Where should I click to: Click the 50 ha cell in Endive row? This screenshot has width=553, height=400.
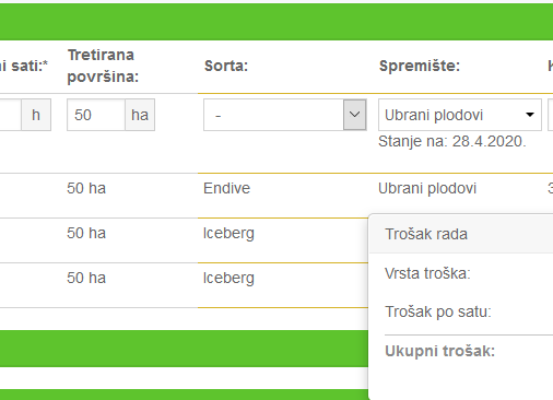click(x=86, y=188)
